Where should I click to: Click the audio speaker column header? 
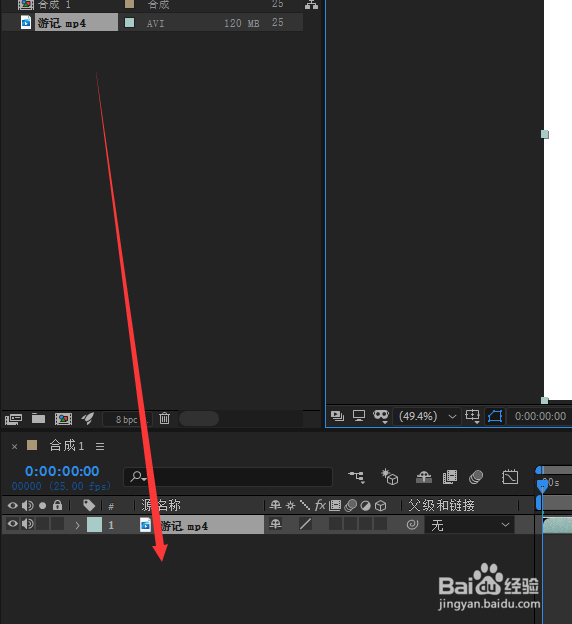pos(27,505)
